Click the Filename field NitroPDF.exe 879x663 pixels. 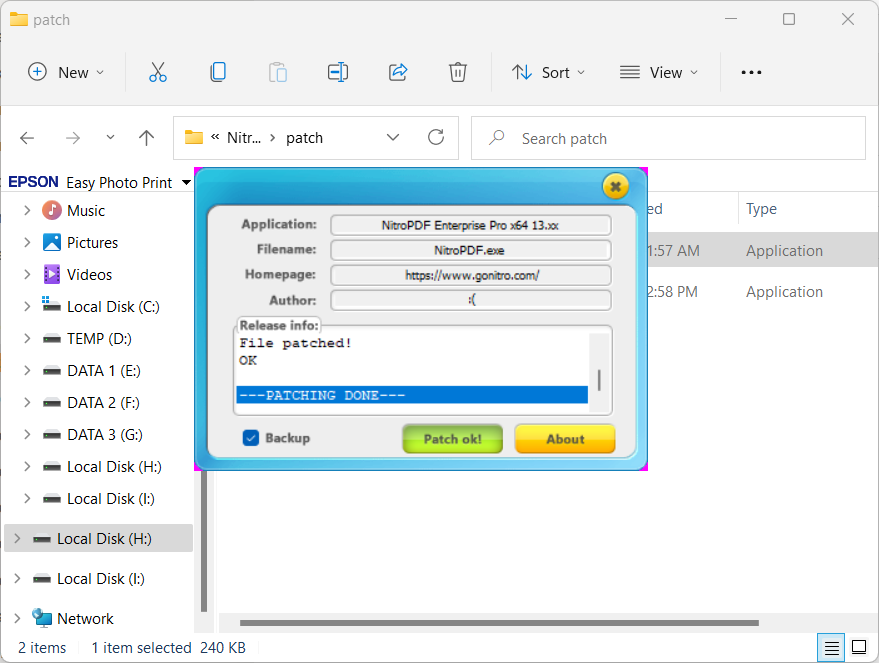pyautogui.click(x=470, y=251)
